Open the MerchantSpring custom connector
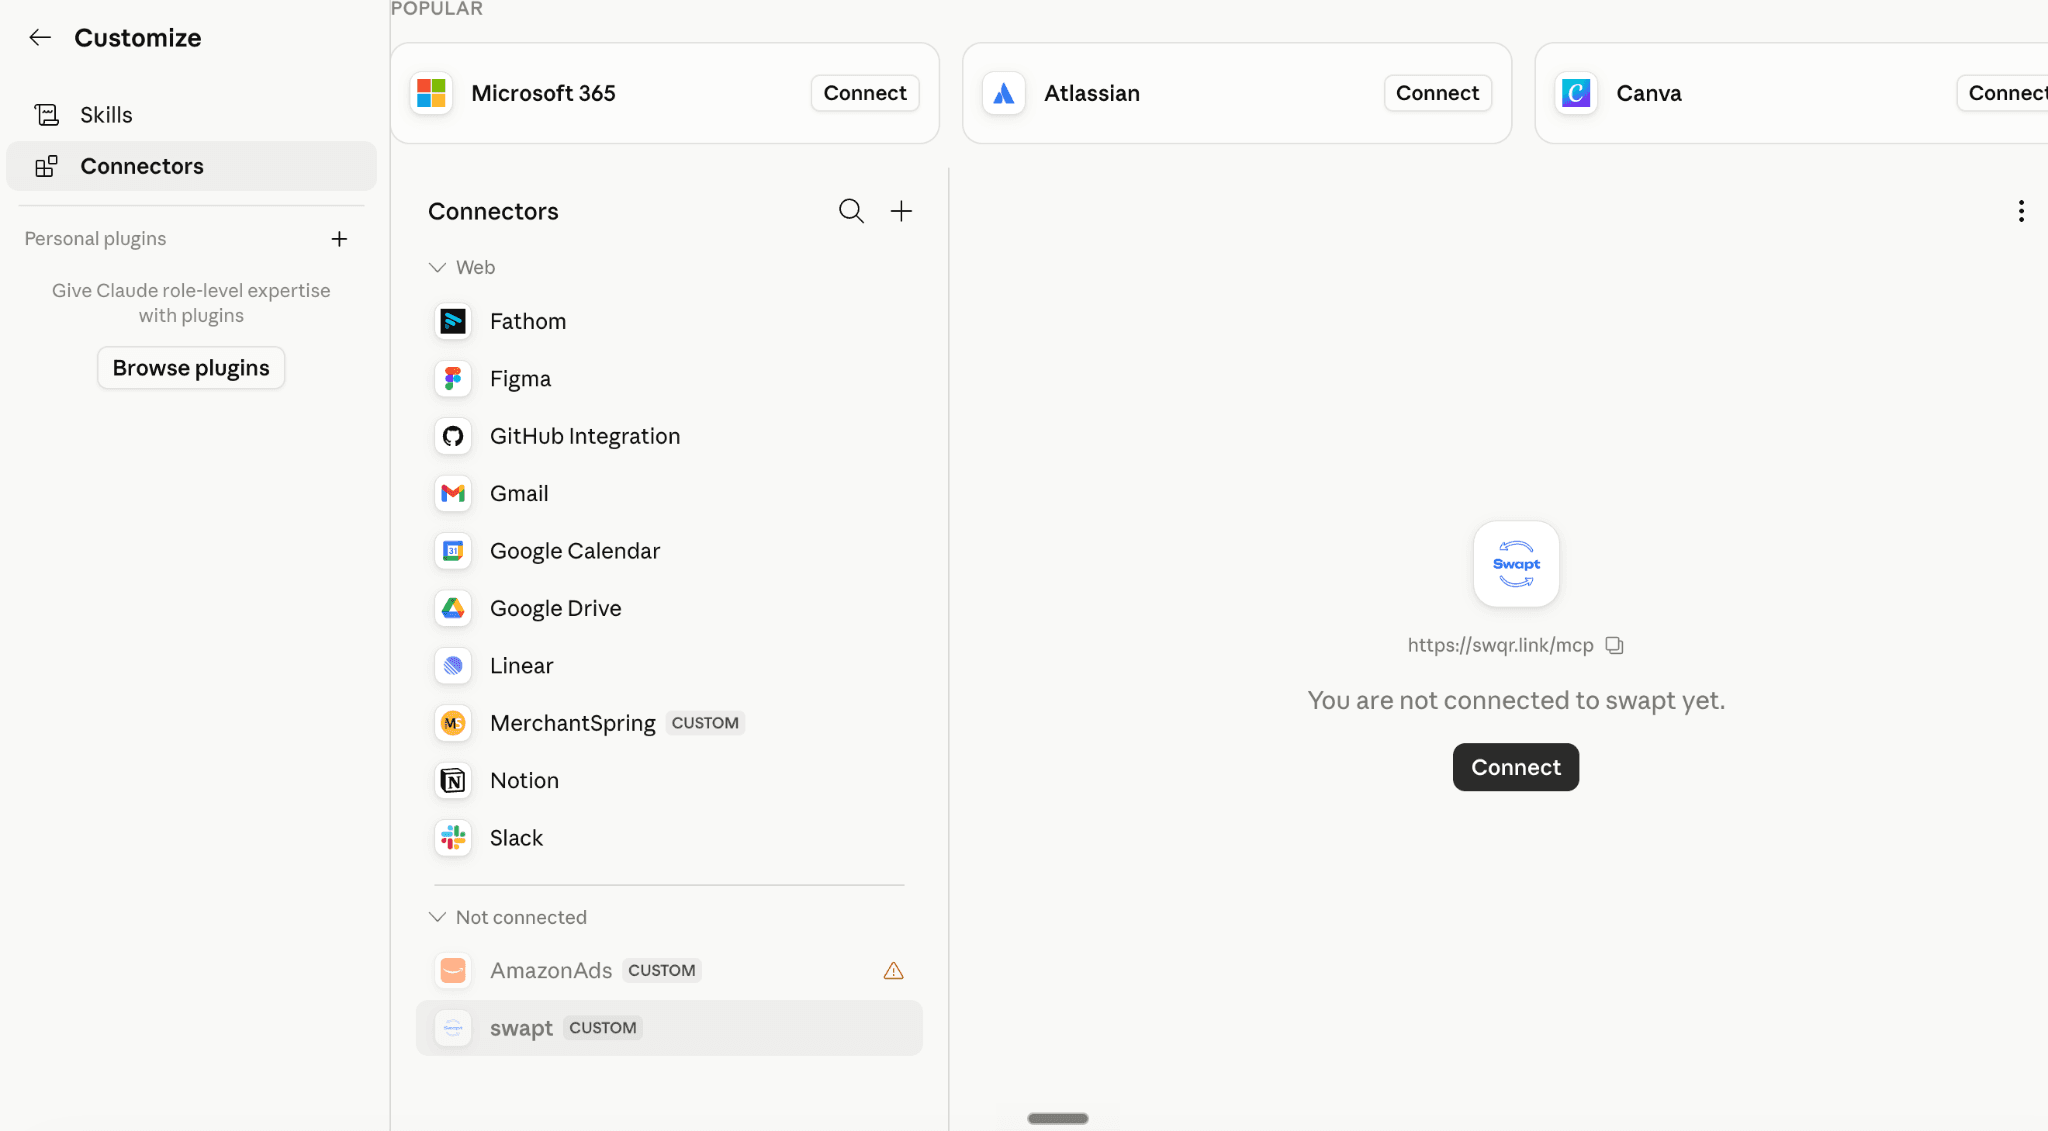 (669, 723)
